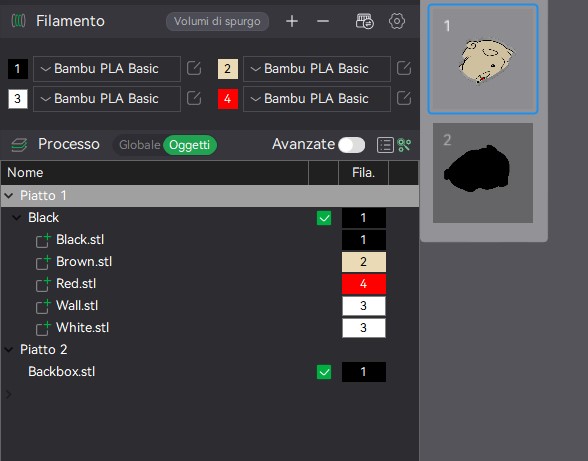Image resolution: width=588 pixels, height=461 pixels.
Task: Open process settings list comparison icon
Action: 385,145
